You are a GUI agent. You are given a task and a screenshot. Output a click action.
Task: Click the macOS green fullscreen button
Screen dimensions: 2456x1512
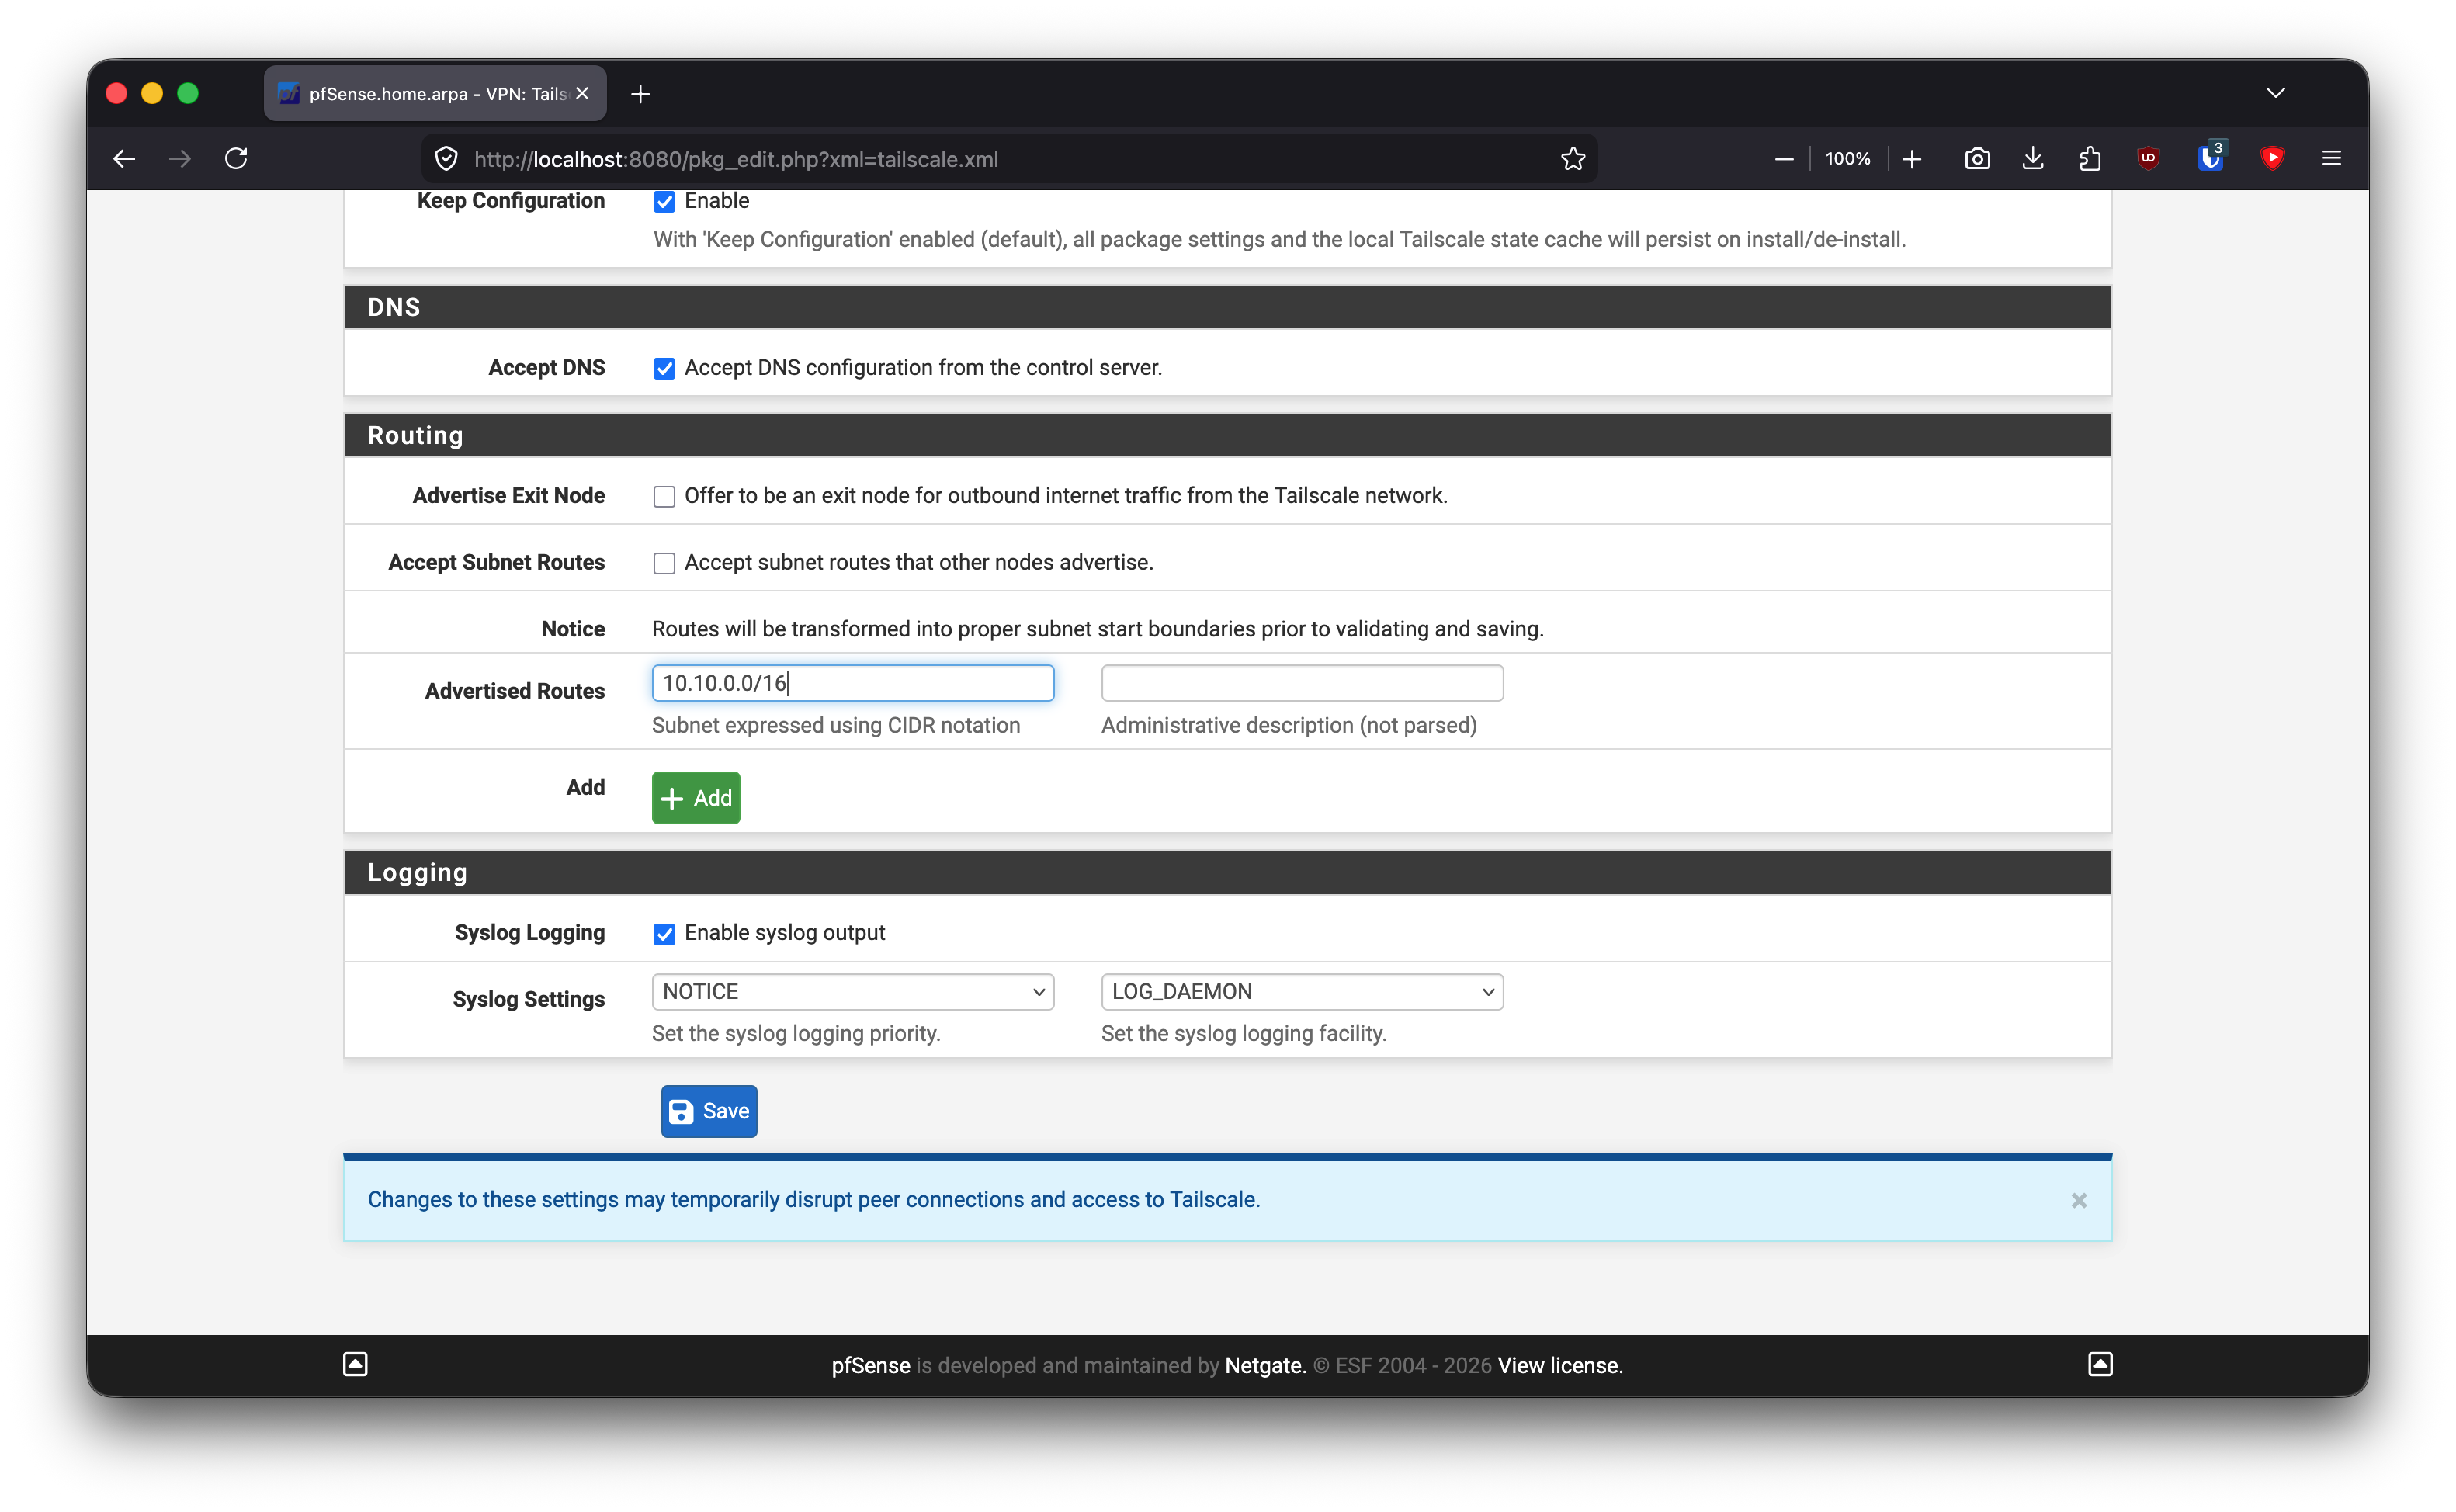tap(188, 93)
